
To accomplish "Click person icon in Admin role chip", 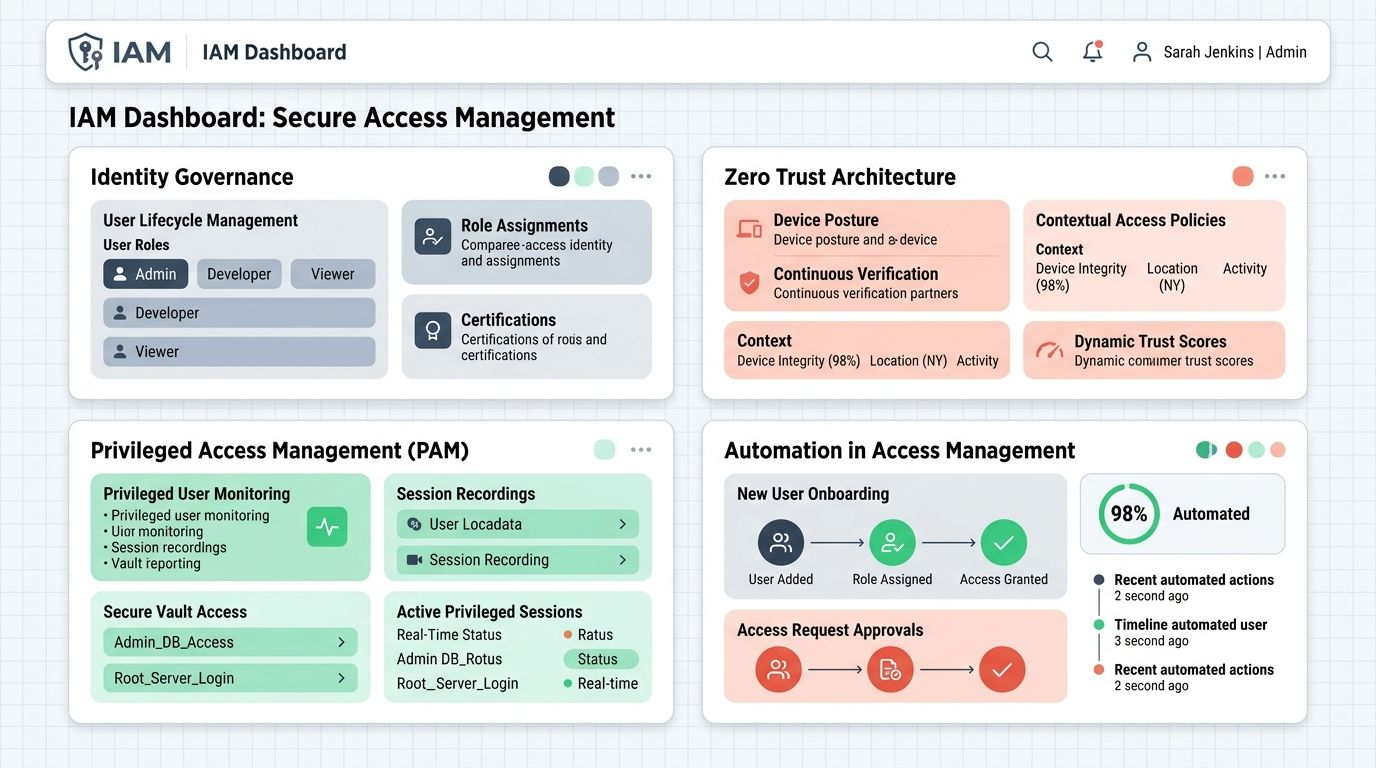I will 120,274.
